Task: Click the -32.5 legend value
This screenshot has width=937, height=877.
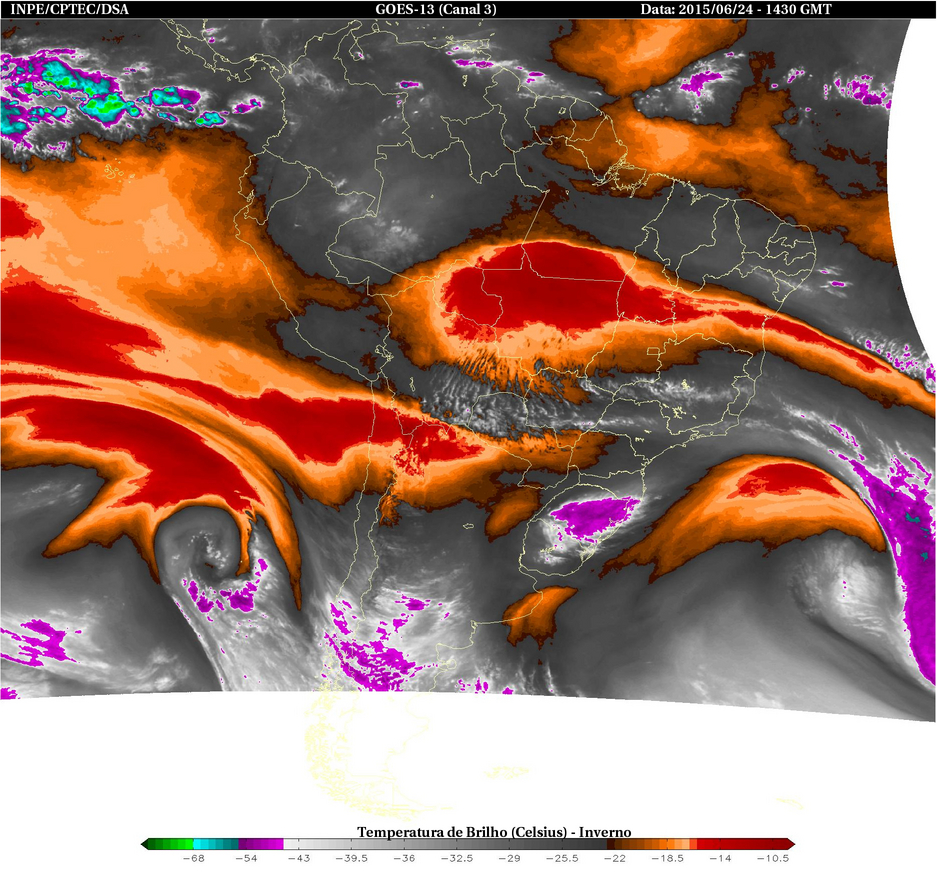Action: [x=457, y=858]
